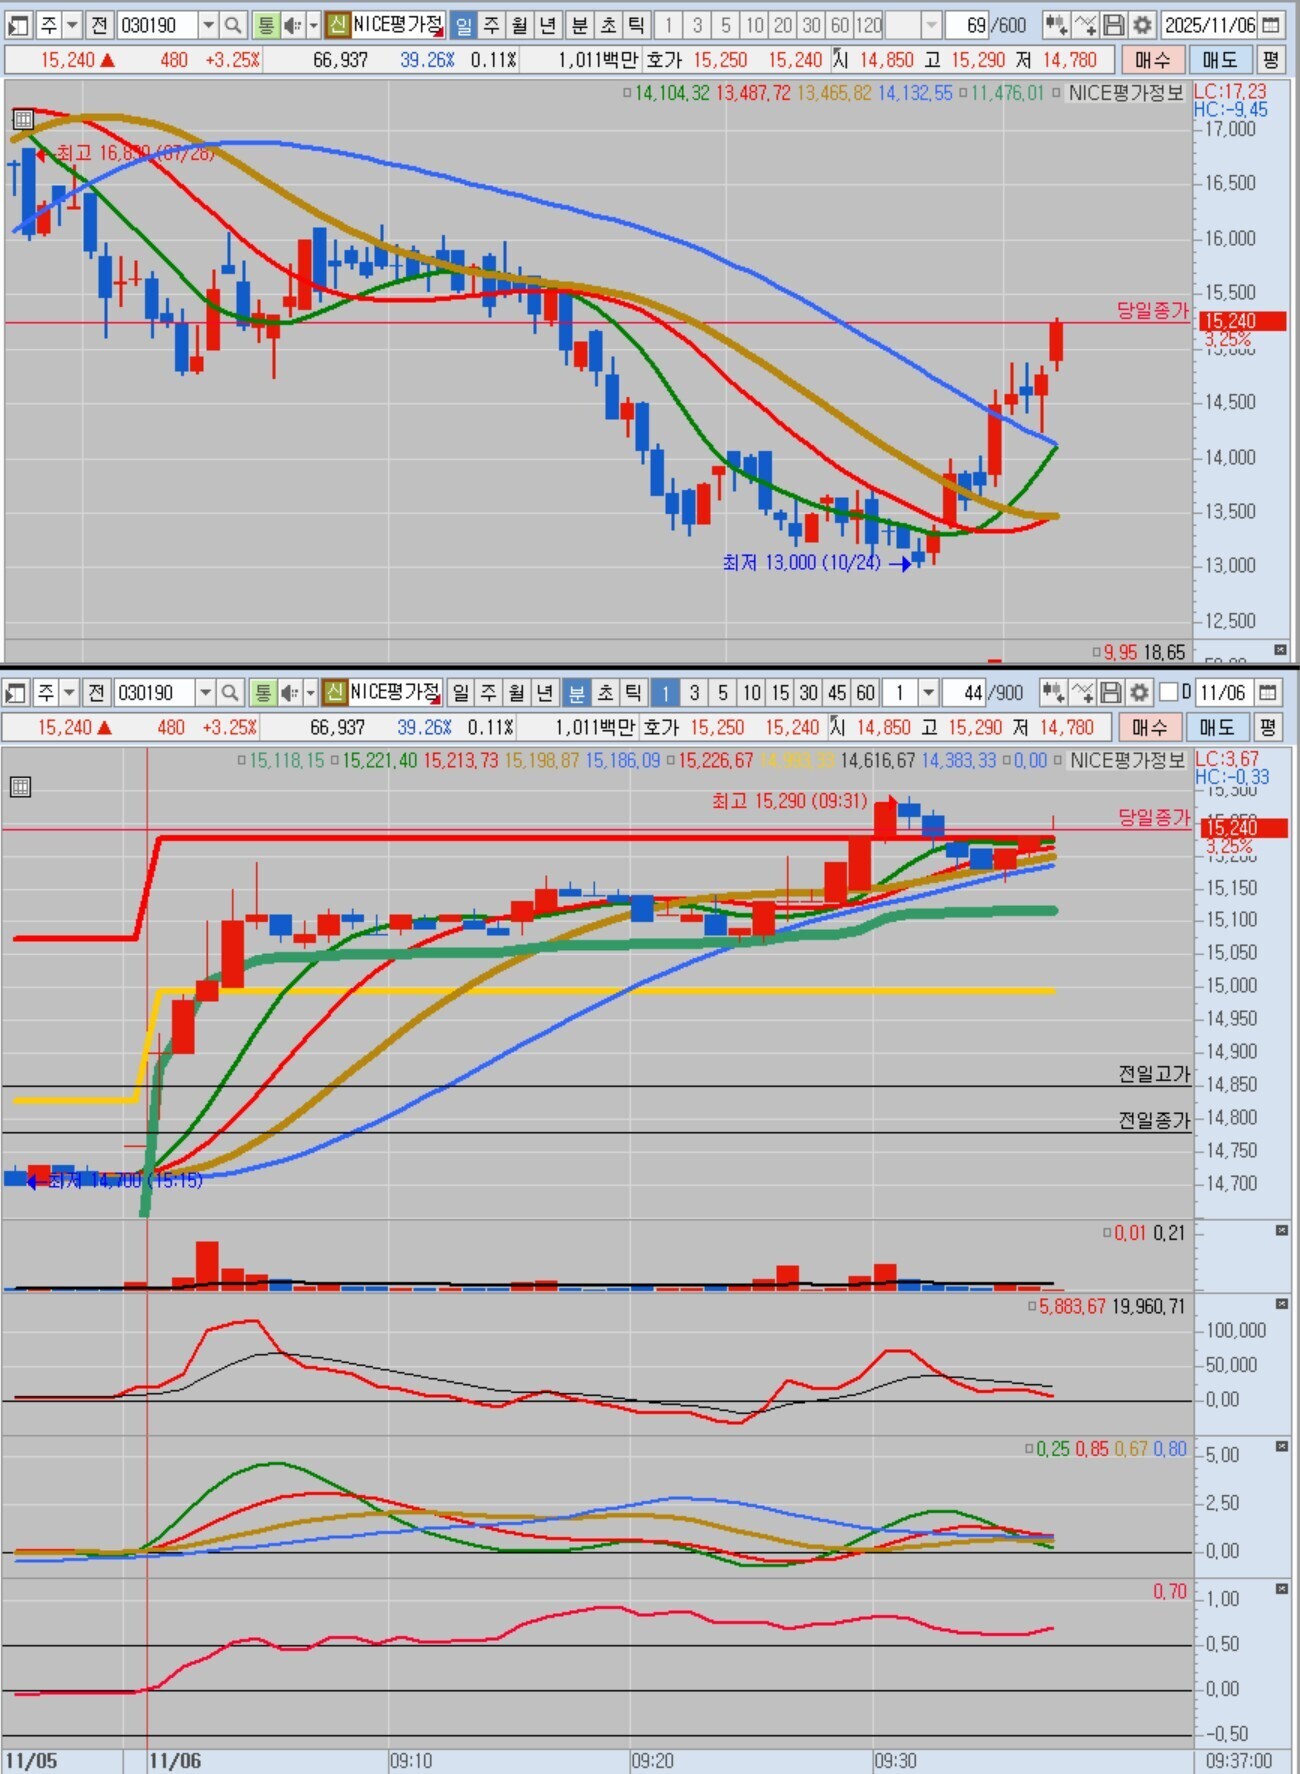Collapse the volume panel with its corner icon
The image size is (1300, 1774).
tap(1282, 1231)
